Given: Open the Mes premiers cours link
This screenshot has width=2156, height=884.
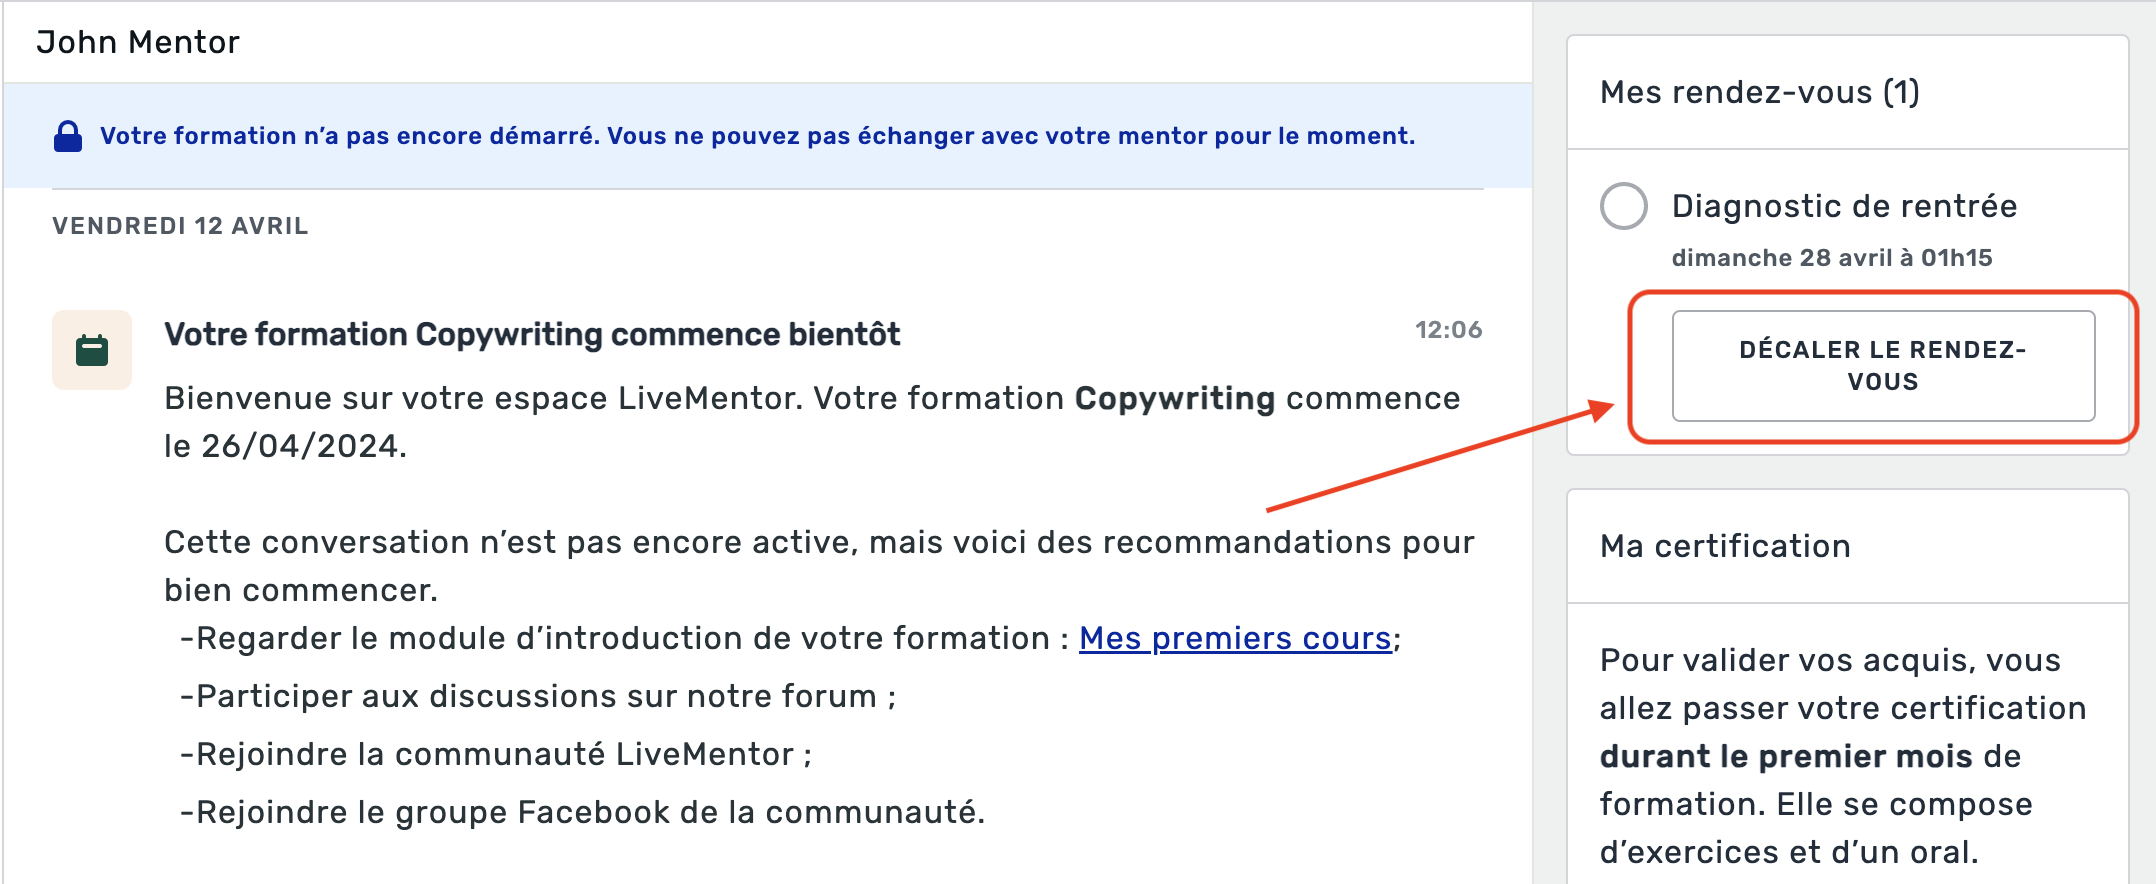Looking at the screenshot, I should 1235,638.
